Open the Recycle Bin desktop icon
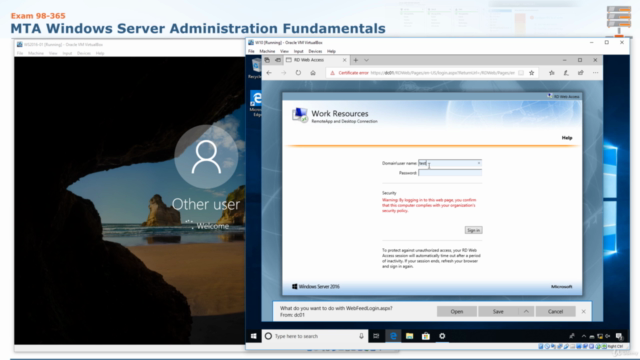Screen dimensions: 640x360 pos(256,68)
